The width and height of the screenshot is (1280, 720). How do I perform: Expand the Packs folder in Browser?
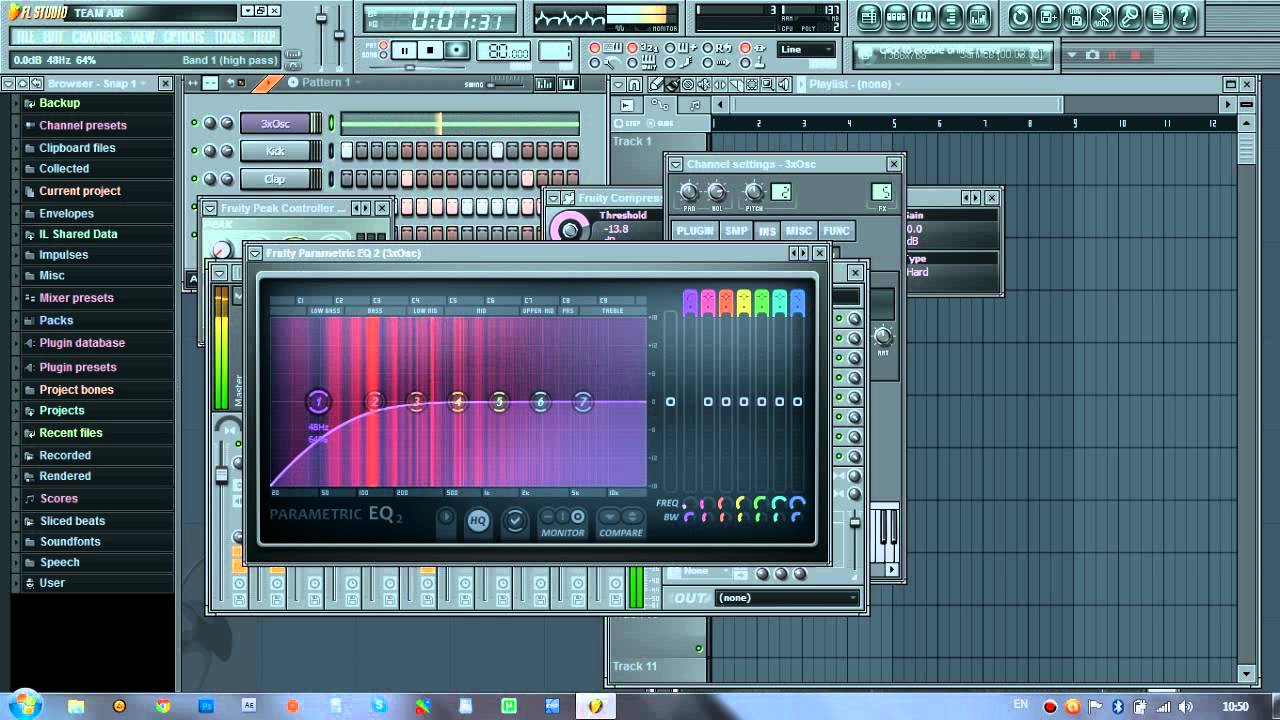(56, 320)
